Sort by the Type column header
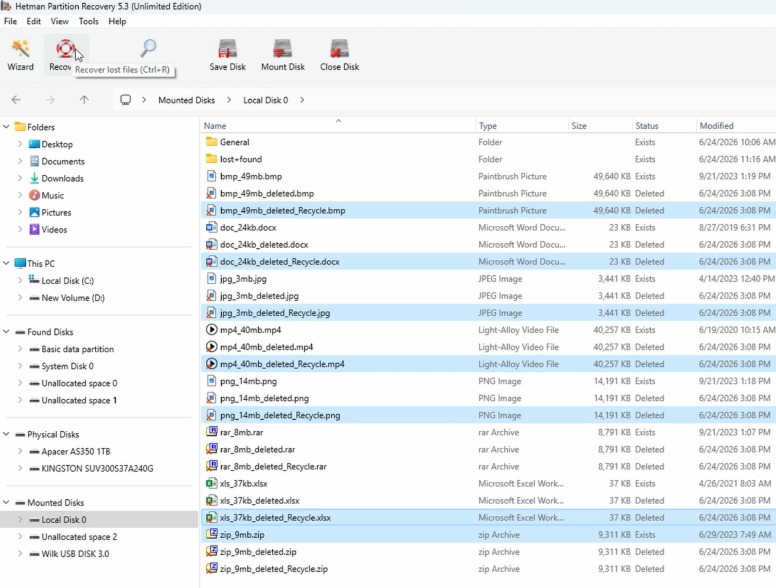 [522, 126]
